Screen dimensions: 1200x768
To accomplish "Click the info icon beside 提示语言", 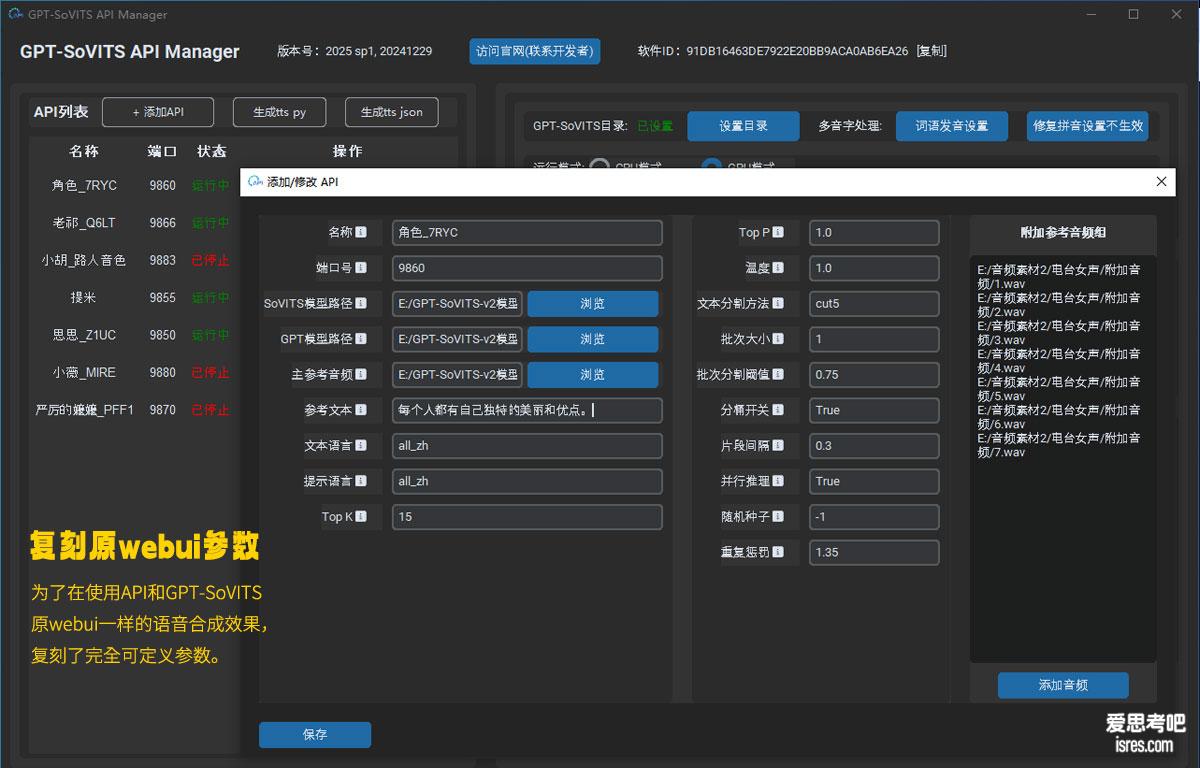I will (x=361, y=481).
